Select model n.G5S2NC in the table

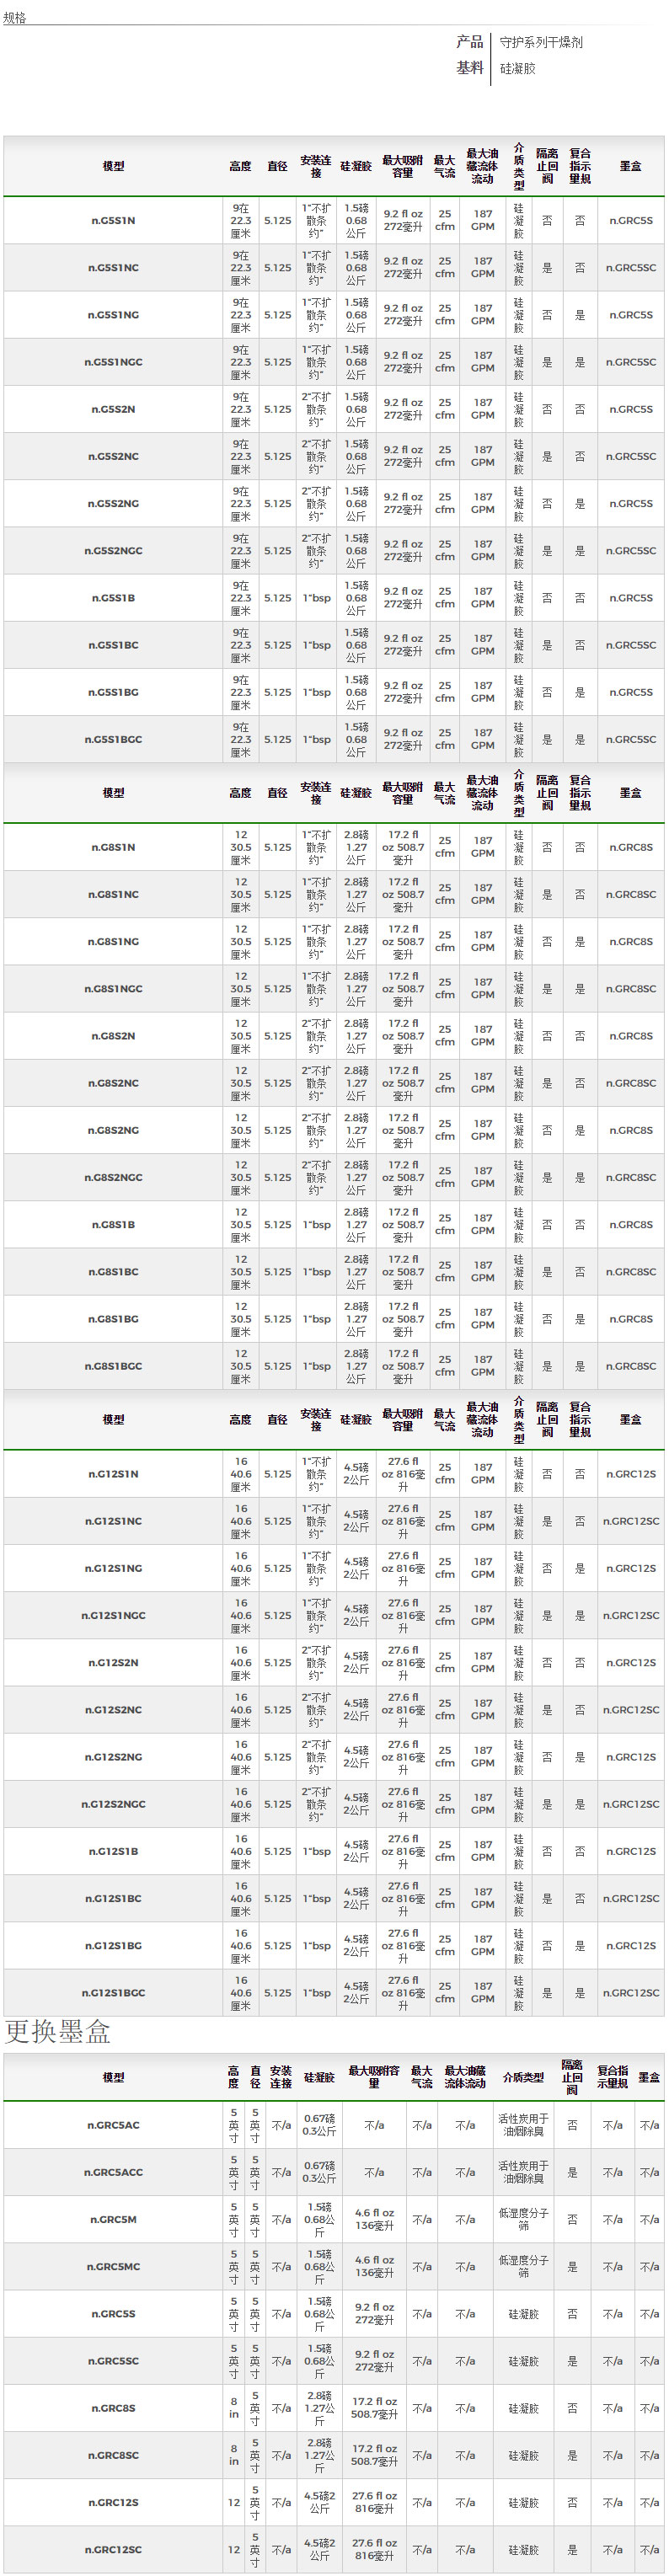click(113, 456)
